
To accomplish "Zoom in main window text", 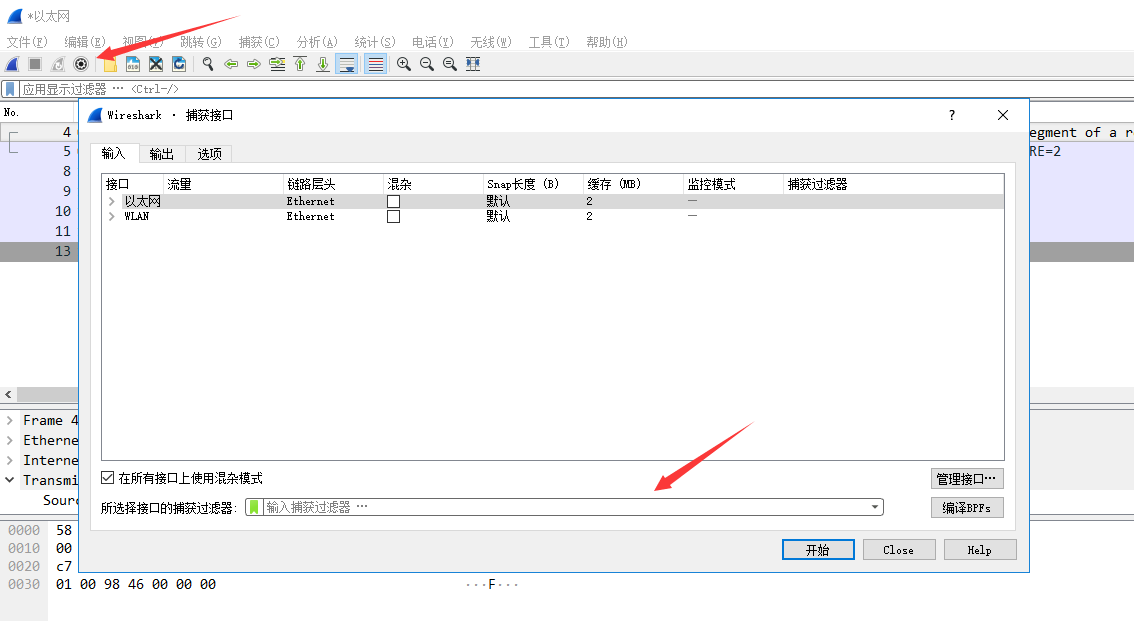I will 404,64.
